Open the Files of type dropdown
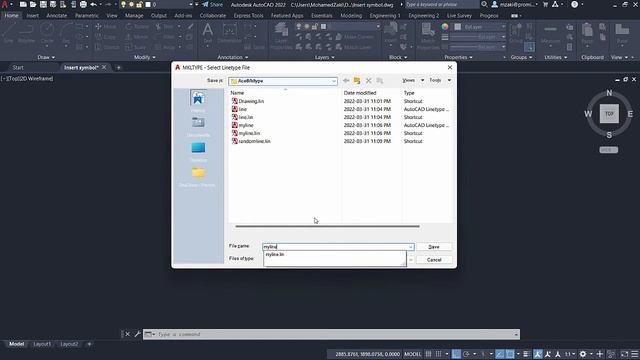 coord(411,260)
